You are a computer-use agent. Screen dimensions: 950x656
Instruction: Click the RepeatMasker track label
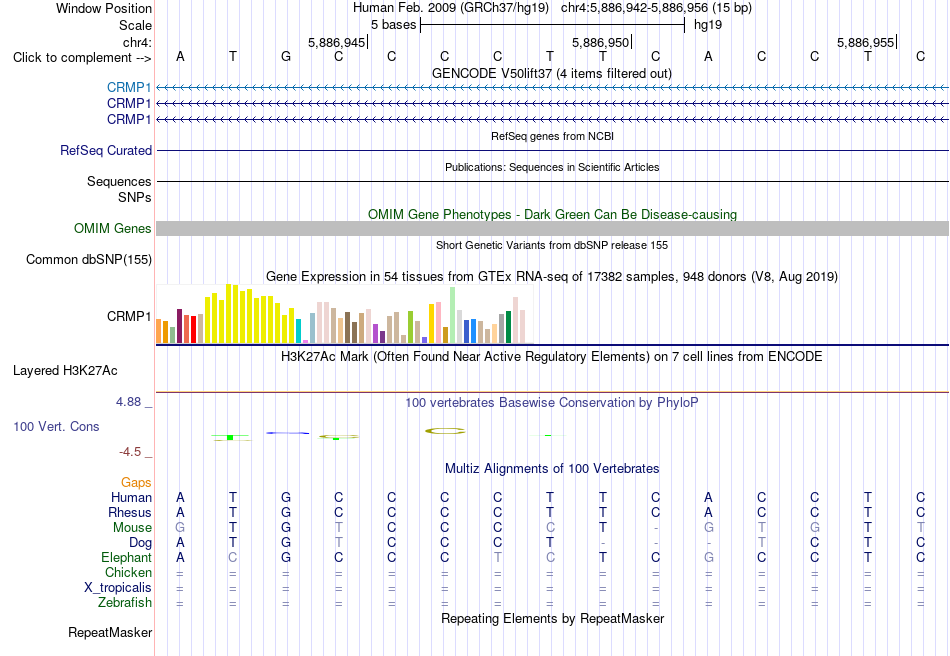(110, 632)
